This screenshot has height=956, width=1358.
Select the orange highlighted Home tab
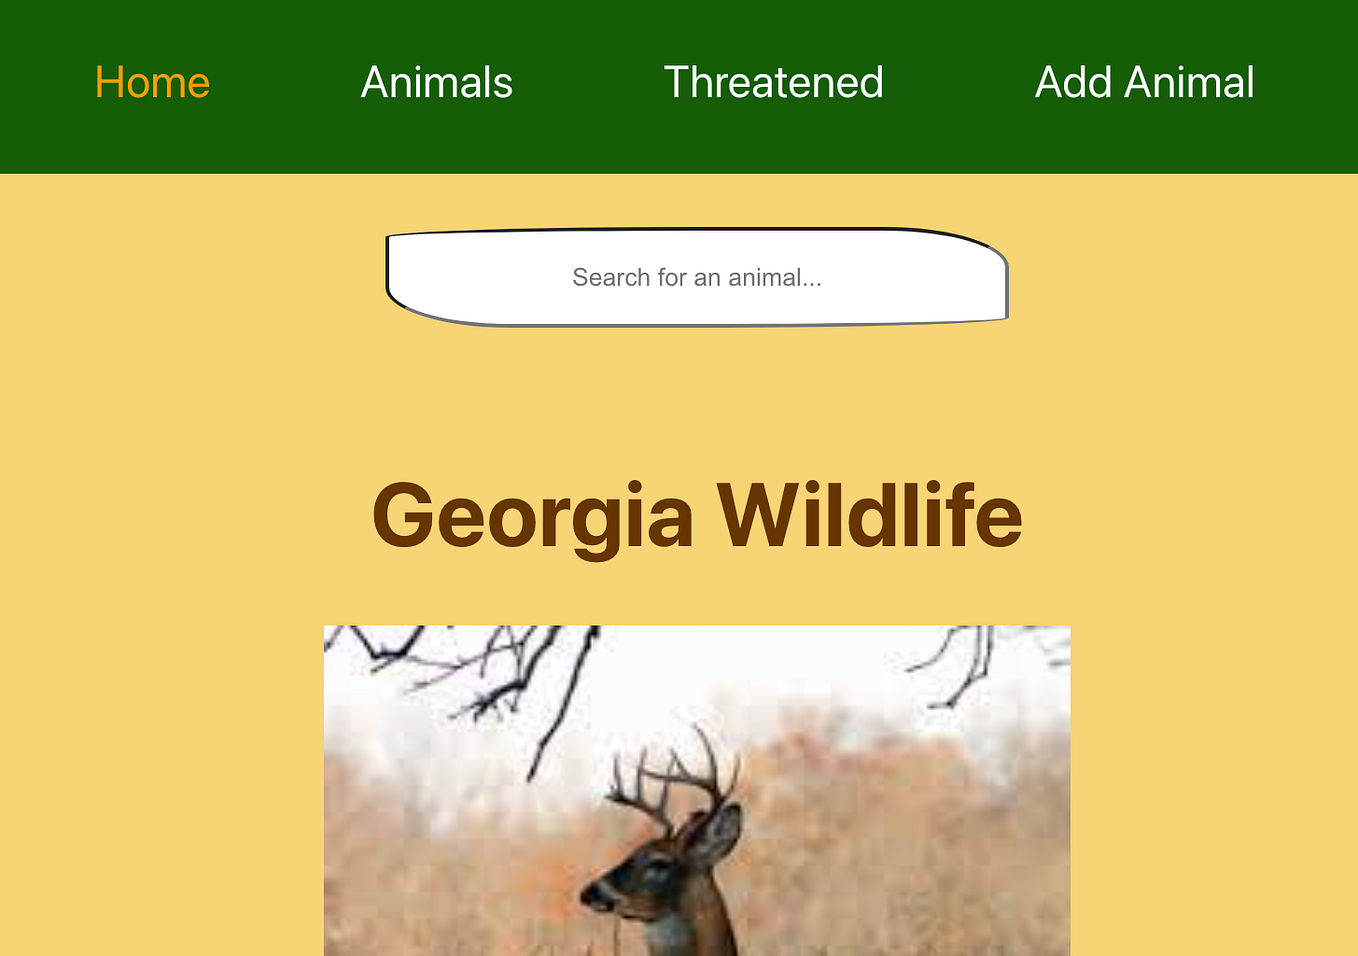(x=152, y=82)
